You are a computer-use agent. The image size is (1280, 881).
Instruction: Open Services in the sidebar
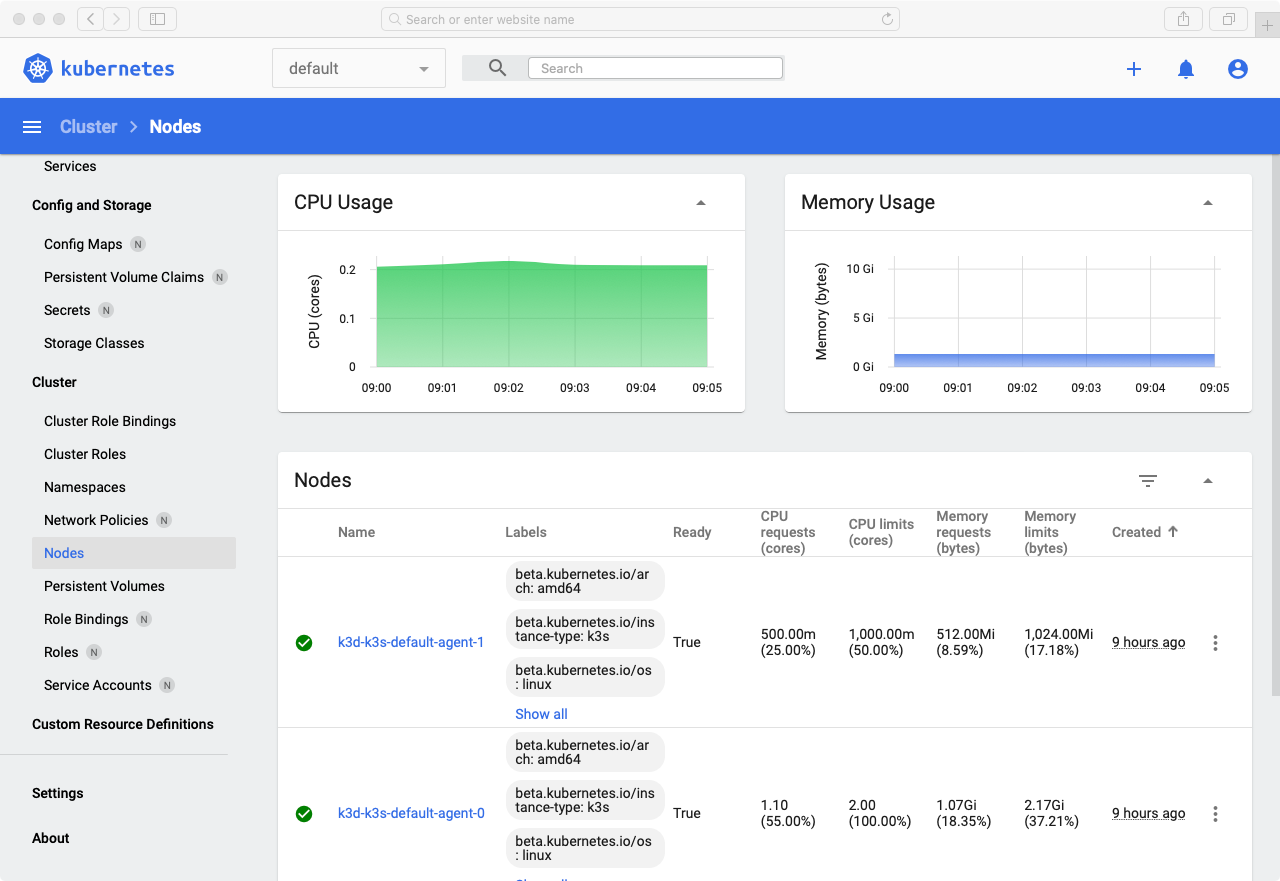(70, 166)
